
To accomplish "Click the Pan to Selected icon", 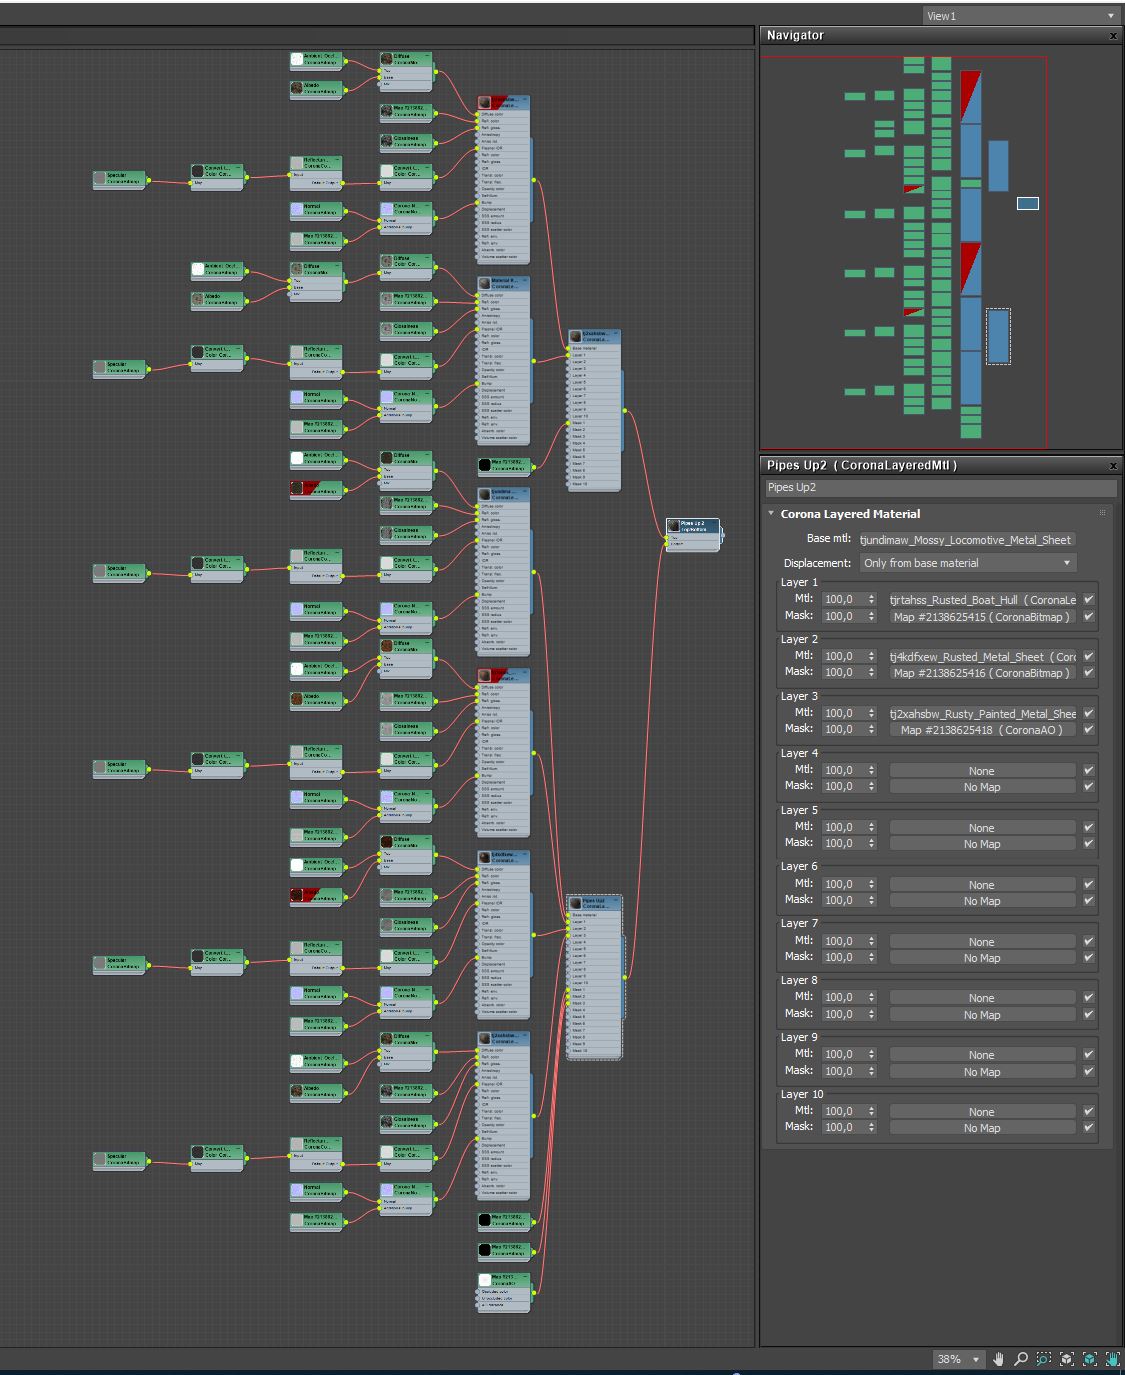I will (x=1111, y=1359).
